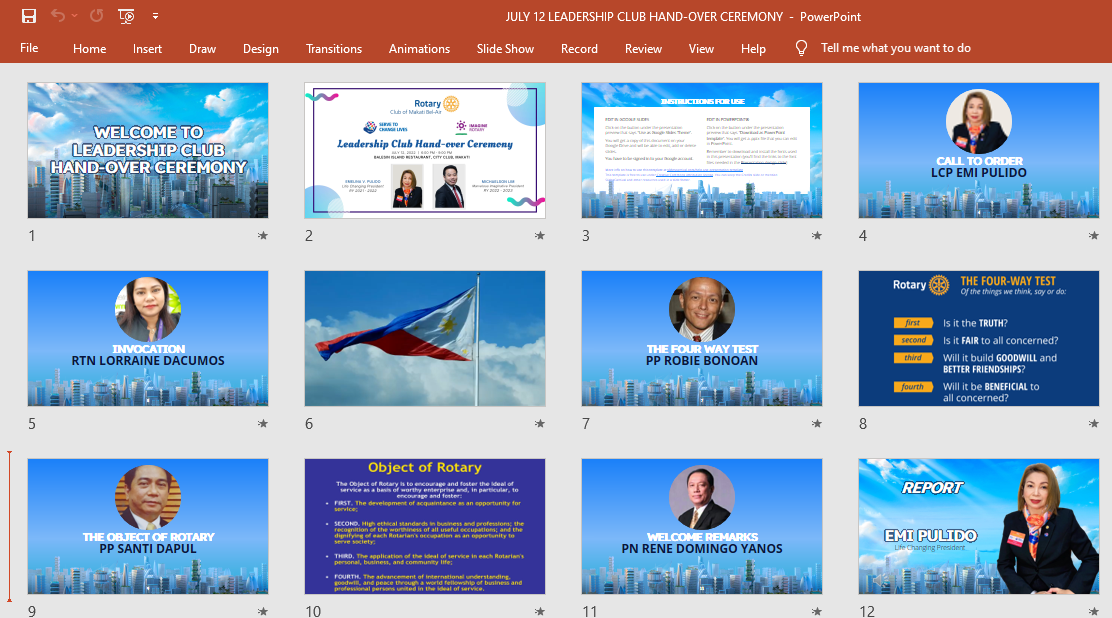Click transition star icon under slide 10
The height and width of the screenshot is (618, 1112).
(x=540, y=612)
